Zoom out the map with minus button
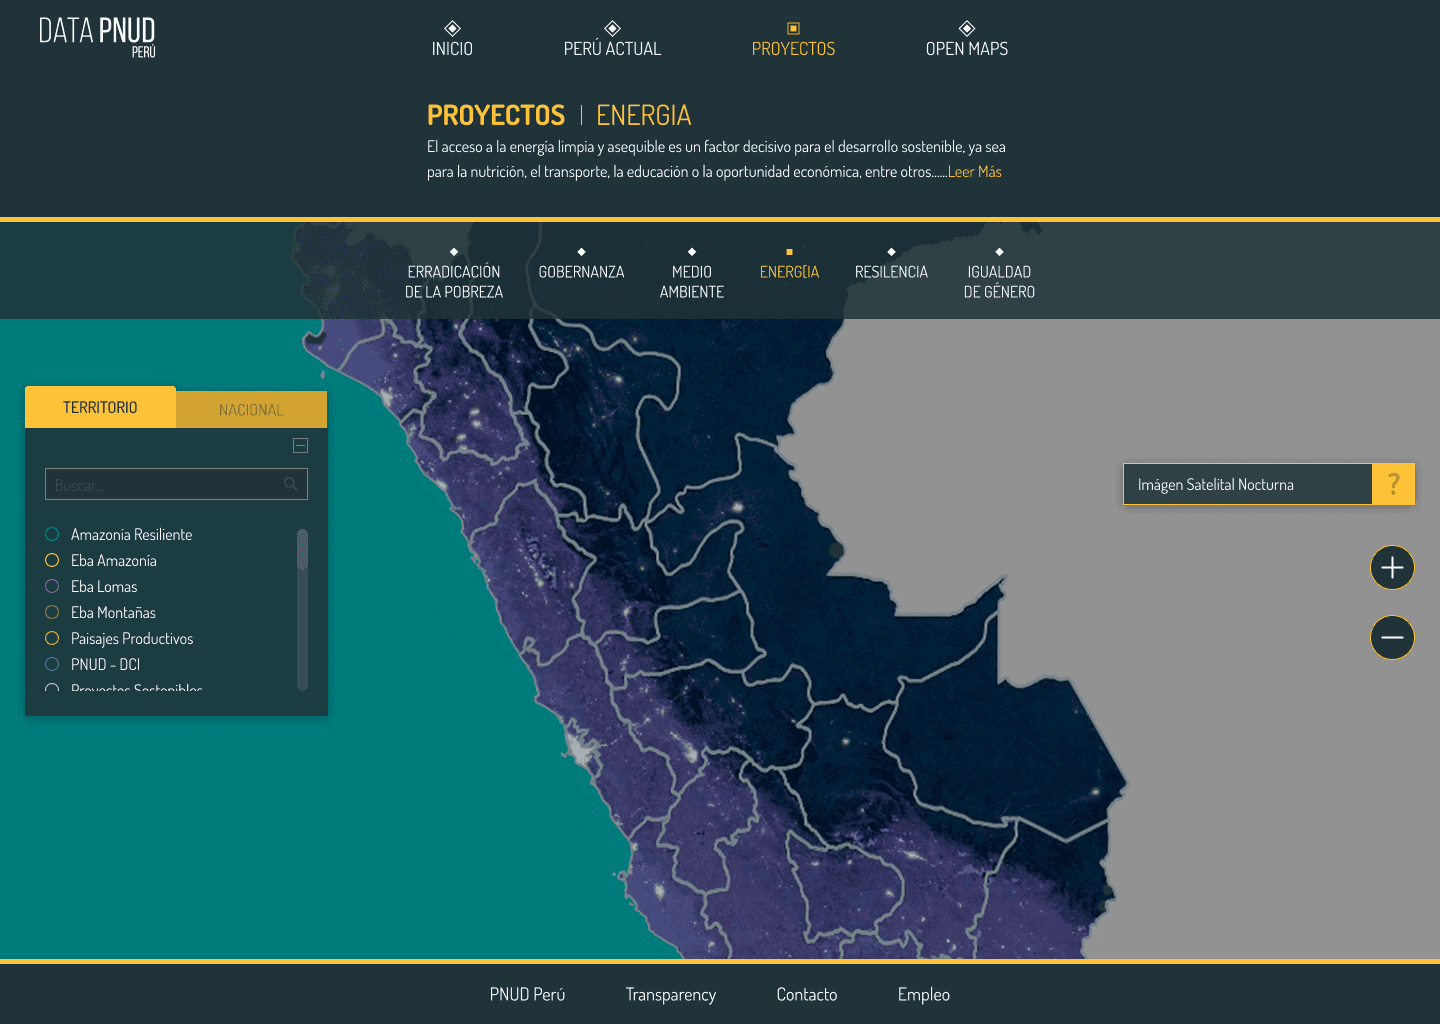The image size is (1440, 1024). (1392, 637)
